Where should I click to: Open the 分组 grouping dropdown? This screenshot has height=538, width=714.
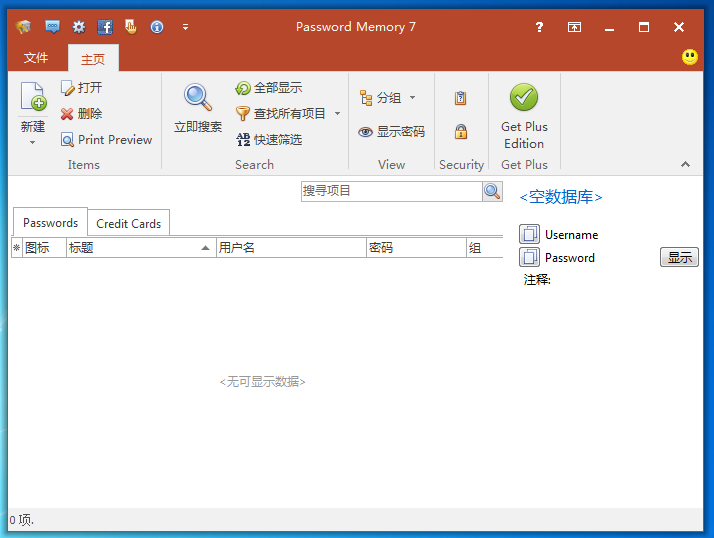click(x=387, y=97)
